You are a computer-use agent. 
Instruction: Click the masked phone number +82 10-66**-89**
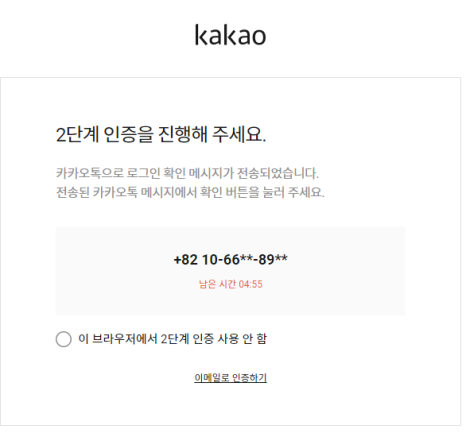pyautogui.click(x=230, y=259)
